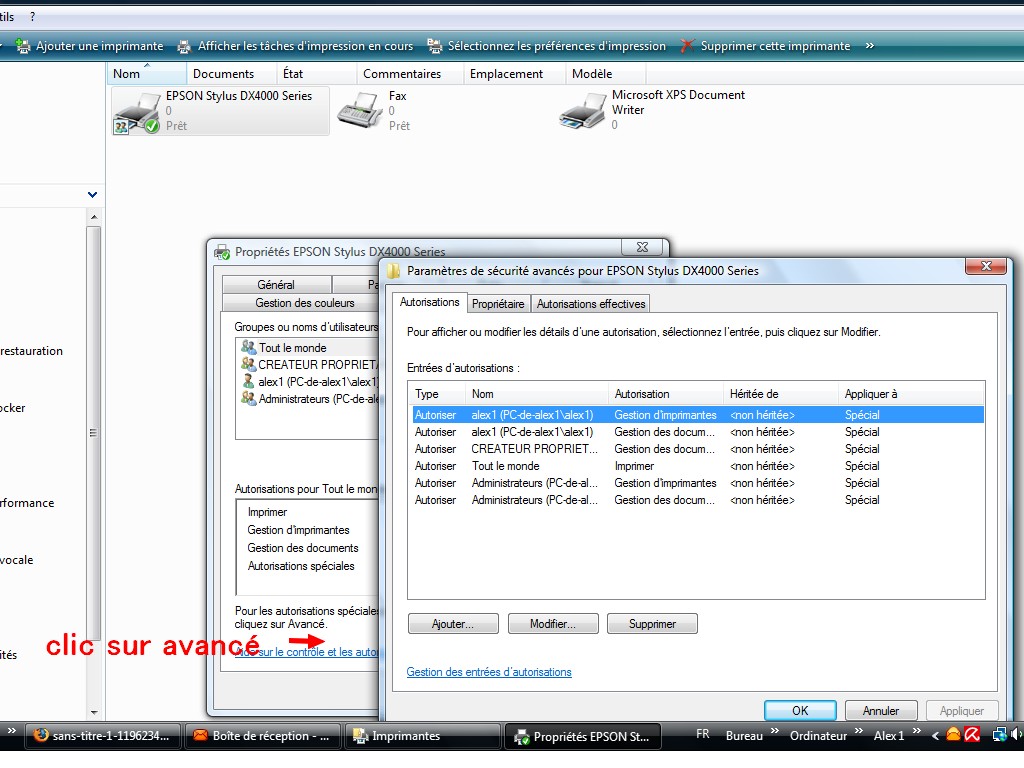Click the Nom column header in permissions table

coord(536,394)
